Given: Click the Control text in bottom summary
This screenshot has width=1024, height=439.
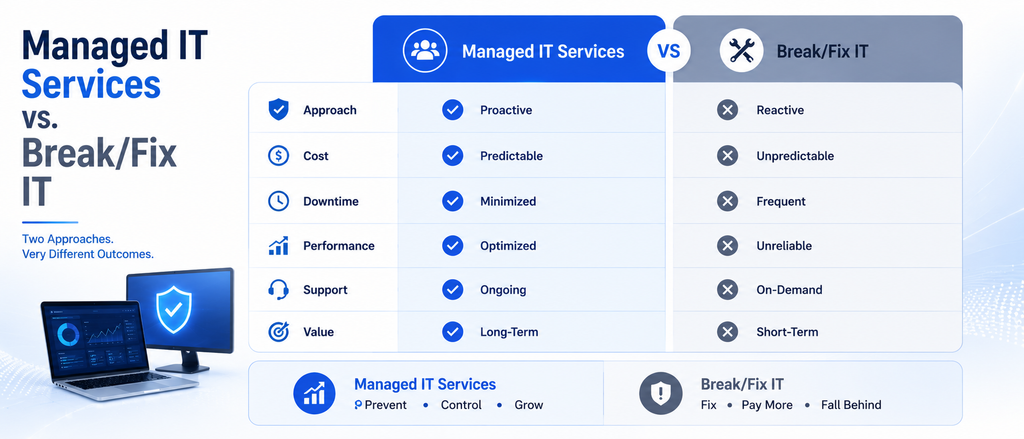Looking at the screenshot, I should (x=461, y=405).
